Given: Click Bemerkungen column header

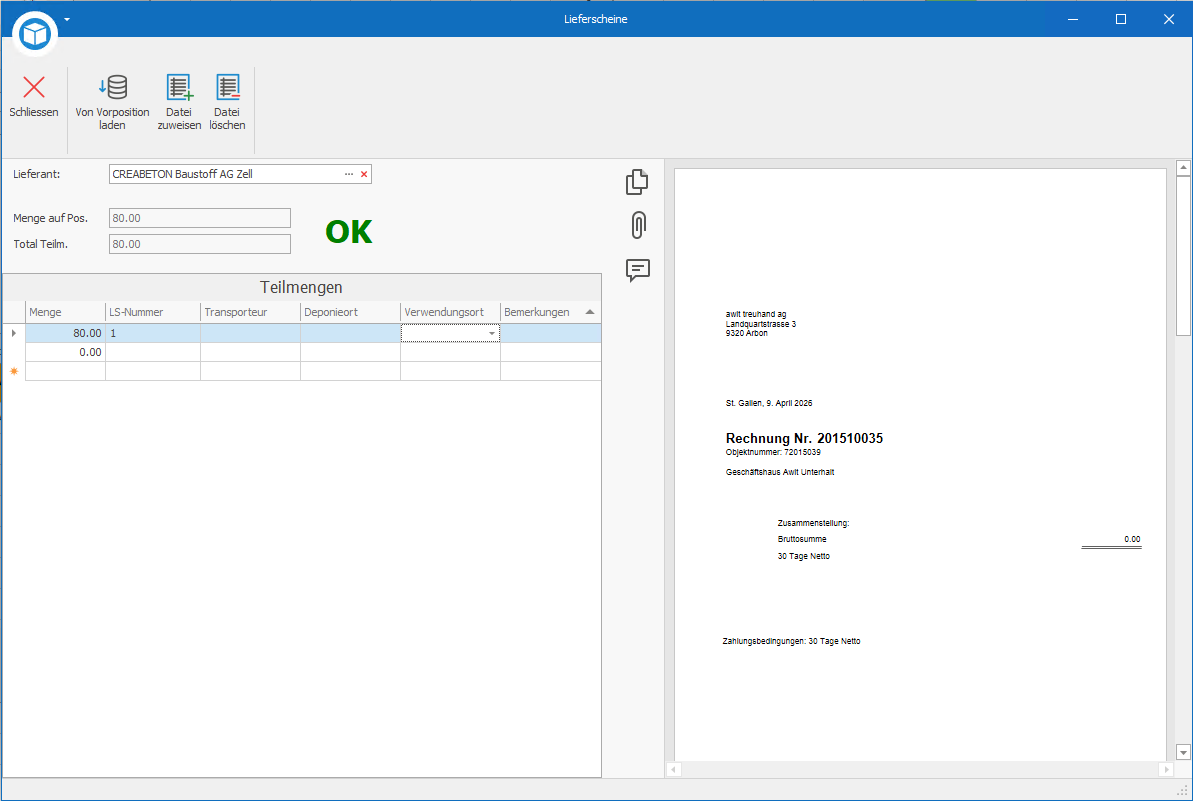Looking at the screenshot, I should tap(550, 312).
